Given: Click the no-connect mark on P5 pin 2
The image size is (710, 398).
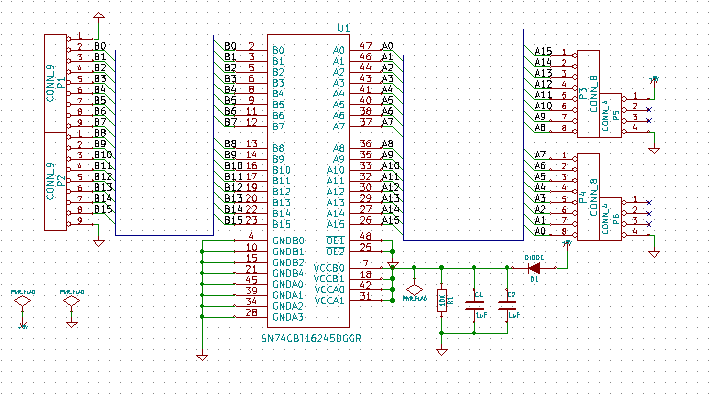Looking at the screenshot, I should tap(649, 110).
